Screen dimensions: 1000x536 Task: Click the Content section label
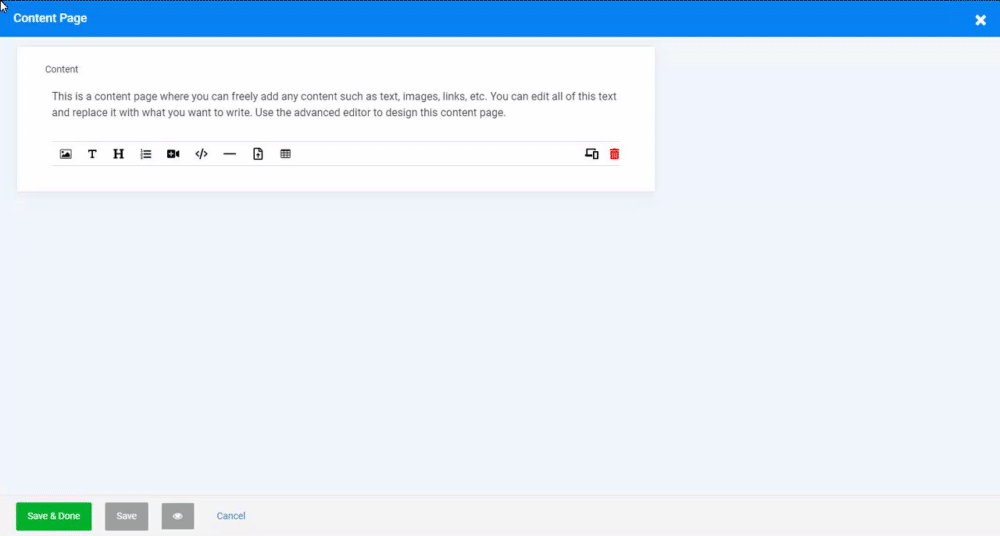click(x=61, y=69)
